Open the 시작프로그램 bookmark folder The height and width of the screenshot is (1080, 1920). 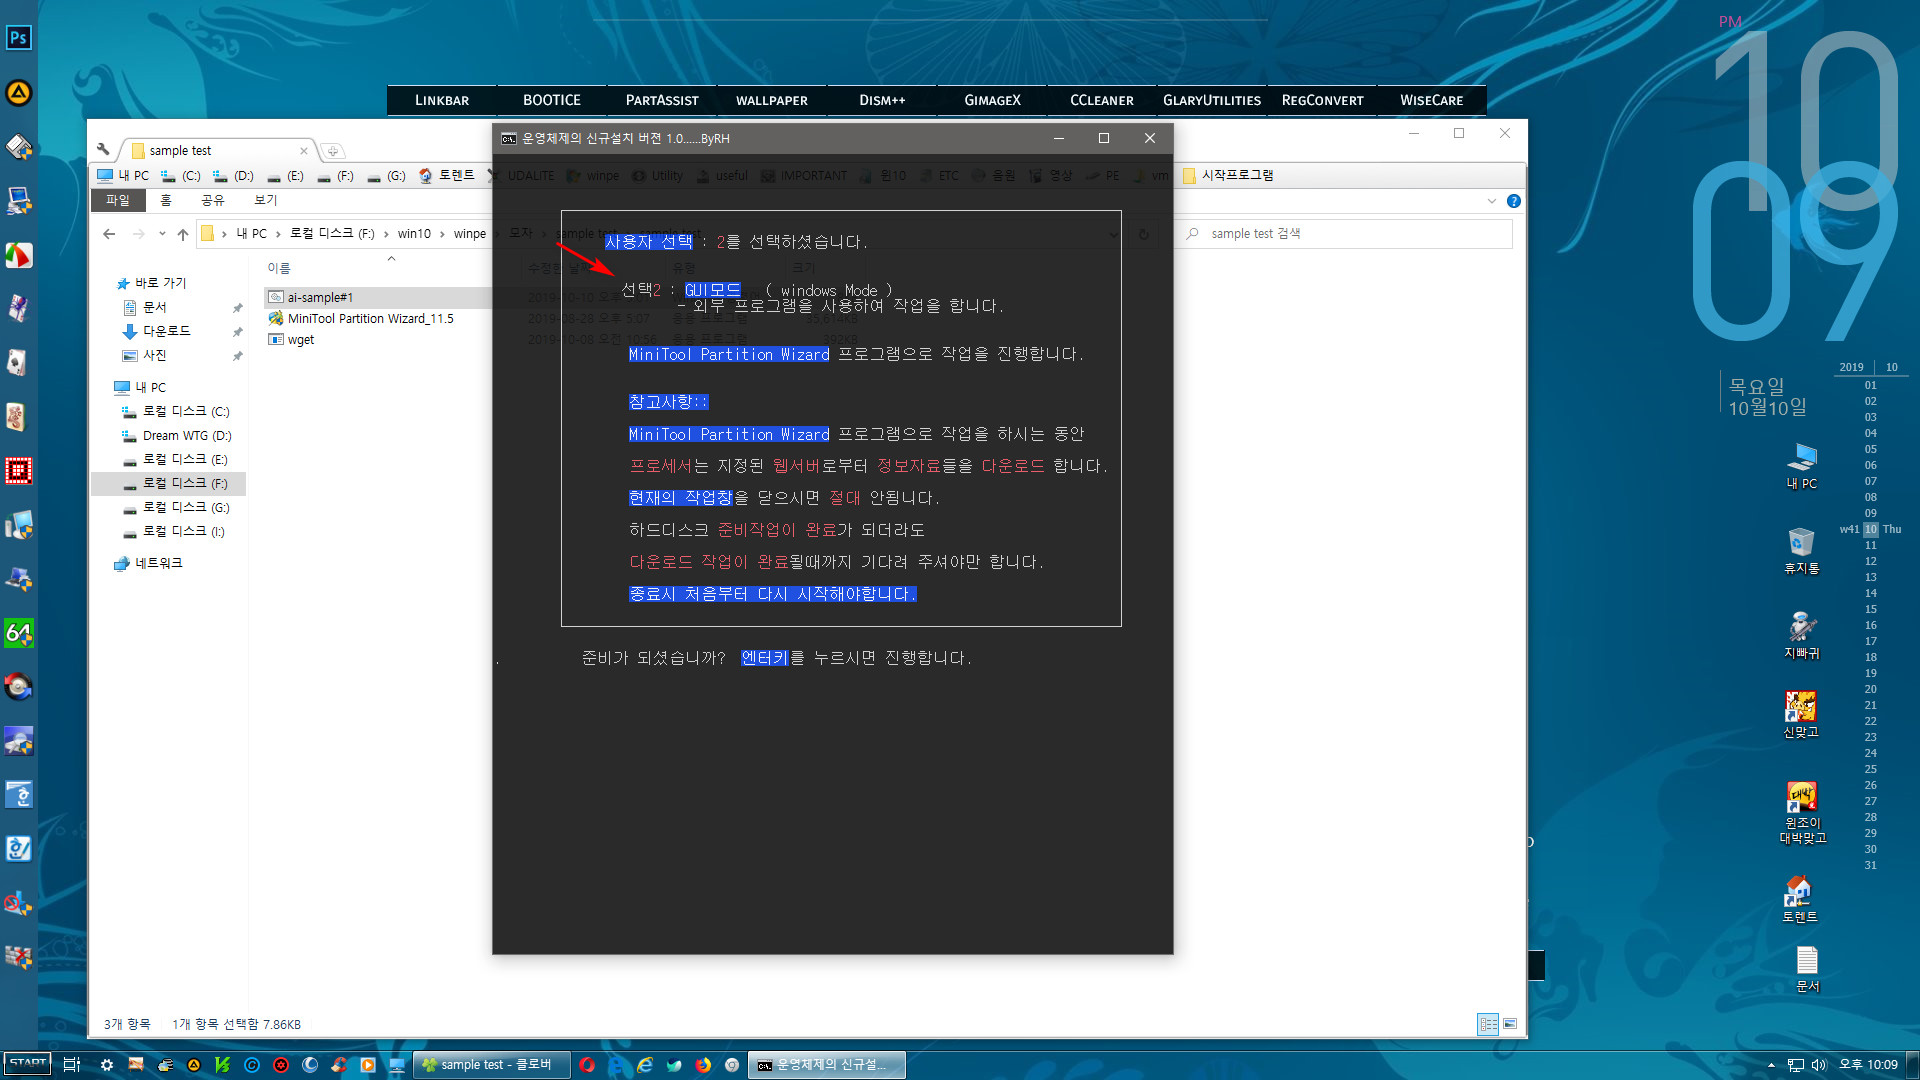point(1228,176)
